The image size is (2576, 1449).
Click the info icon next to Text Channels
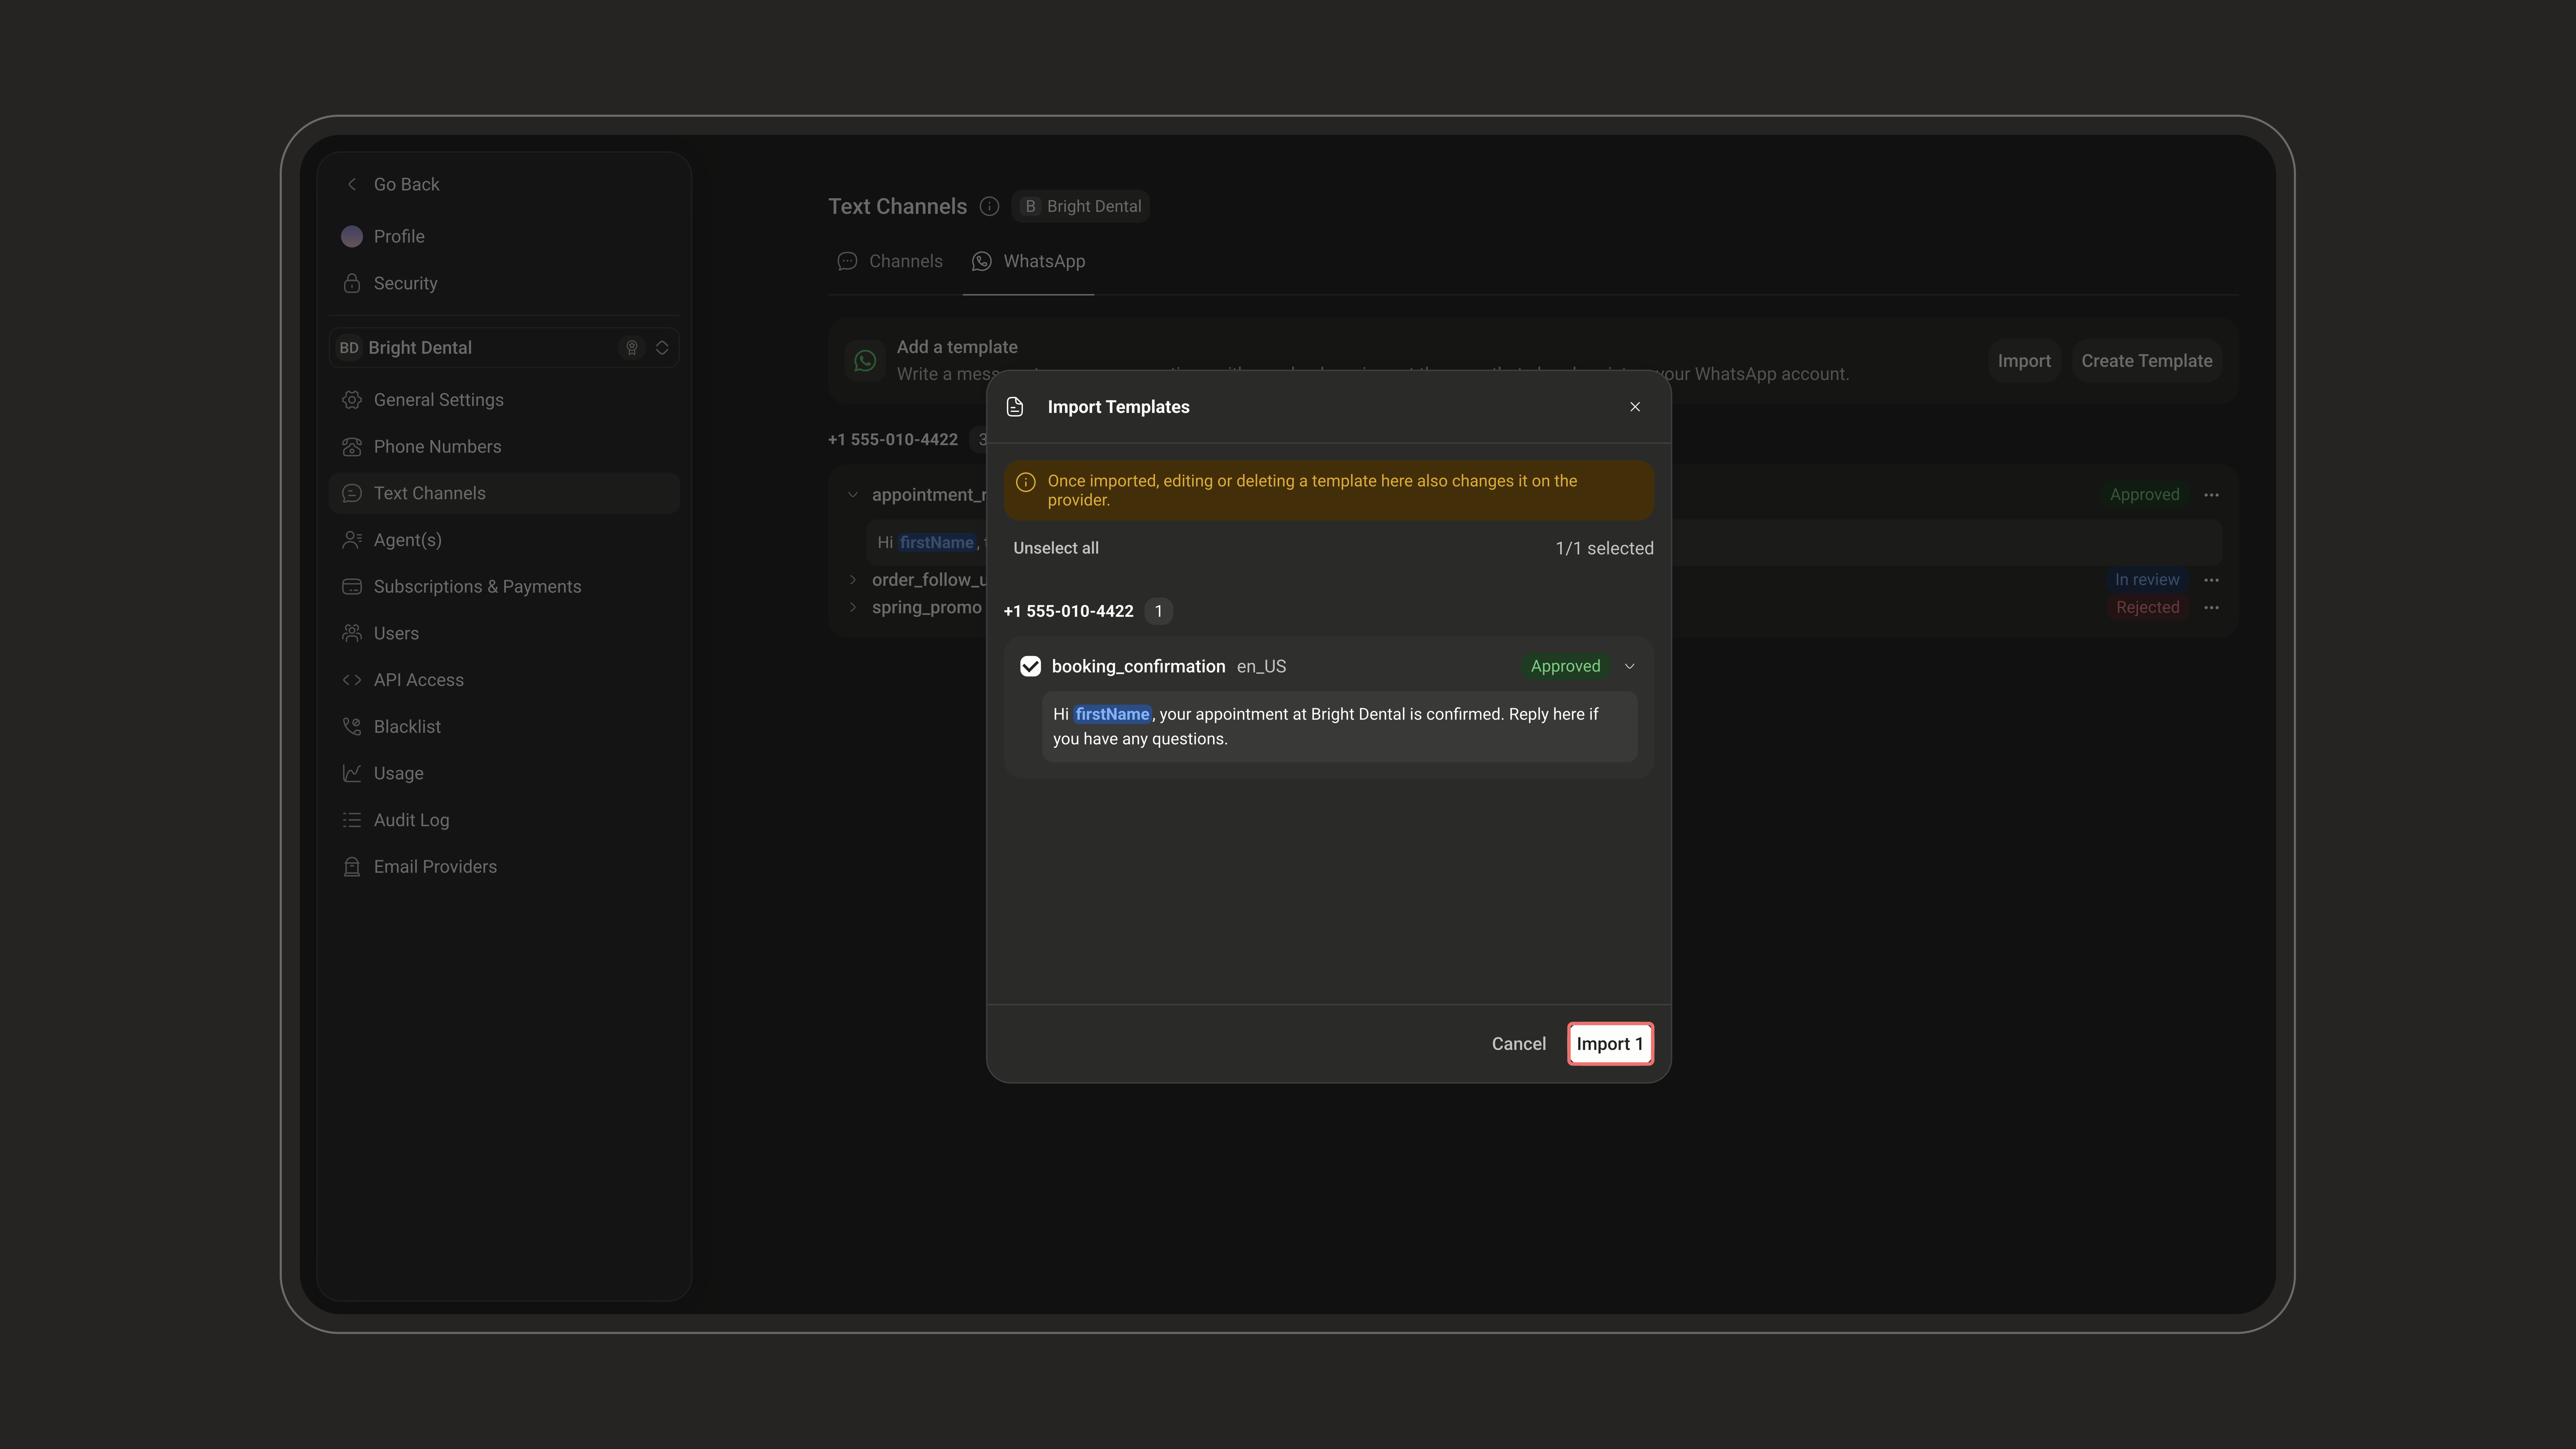(x=989, y=206)
